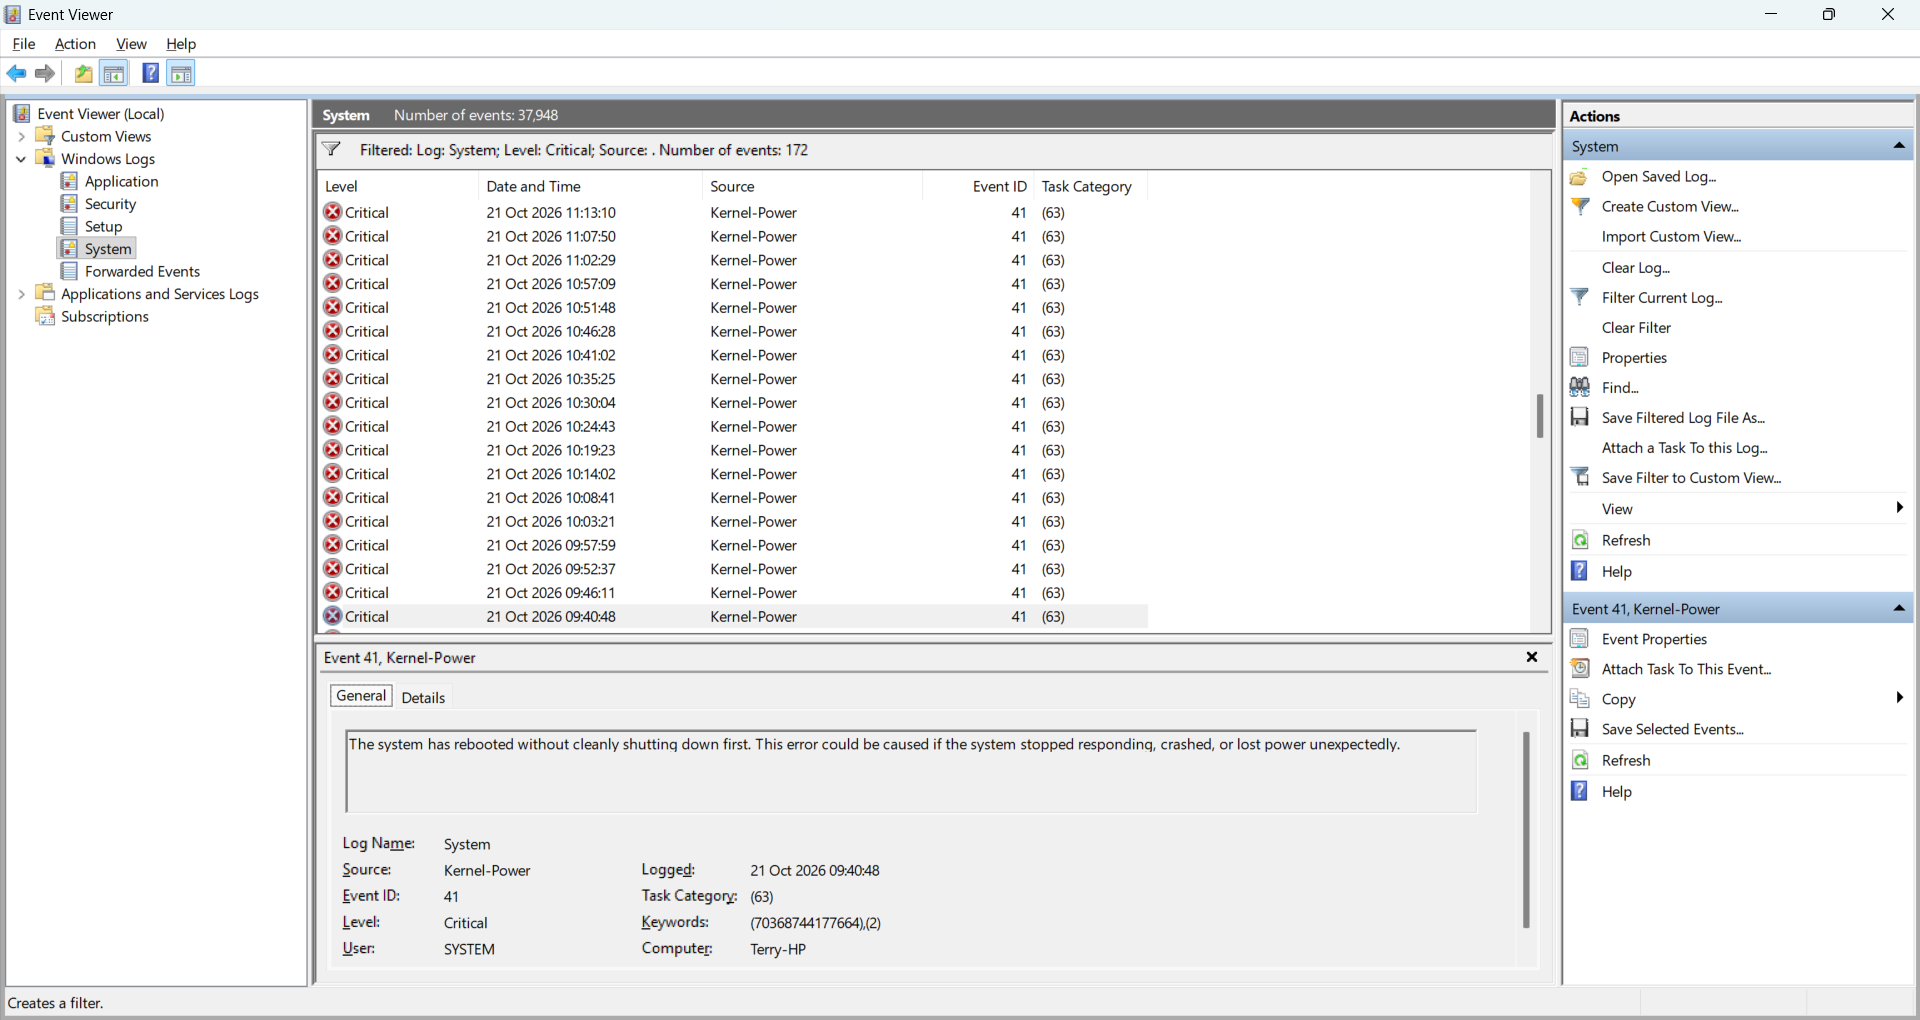Click the Open Saved Log folder icon

pos(1580,177)
